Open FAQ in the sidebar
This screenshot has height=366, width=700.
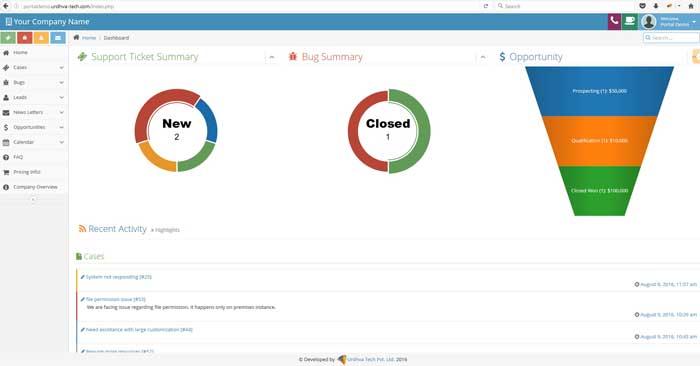coord(34,157)
